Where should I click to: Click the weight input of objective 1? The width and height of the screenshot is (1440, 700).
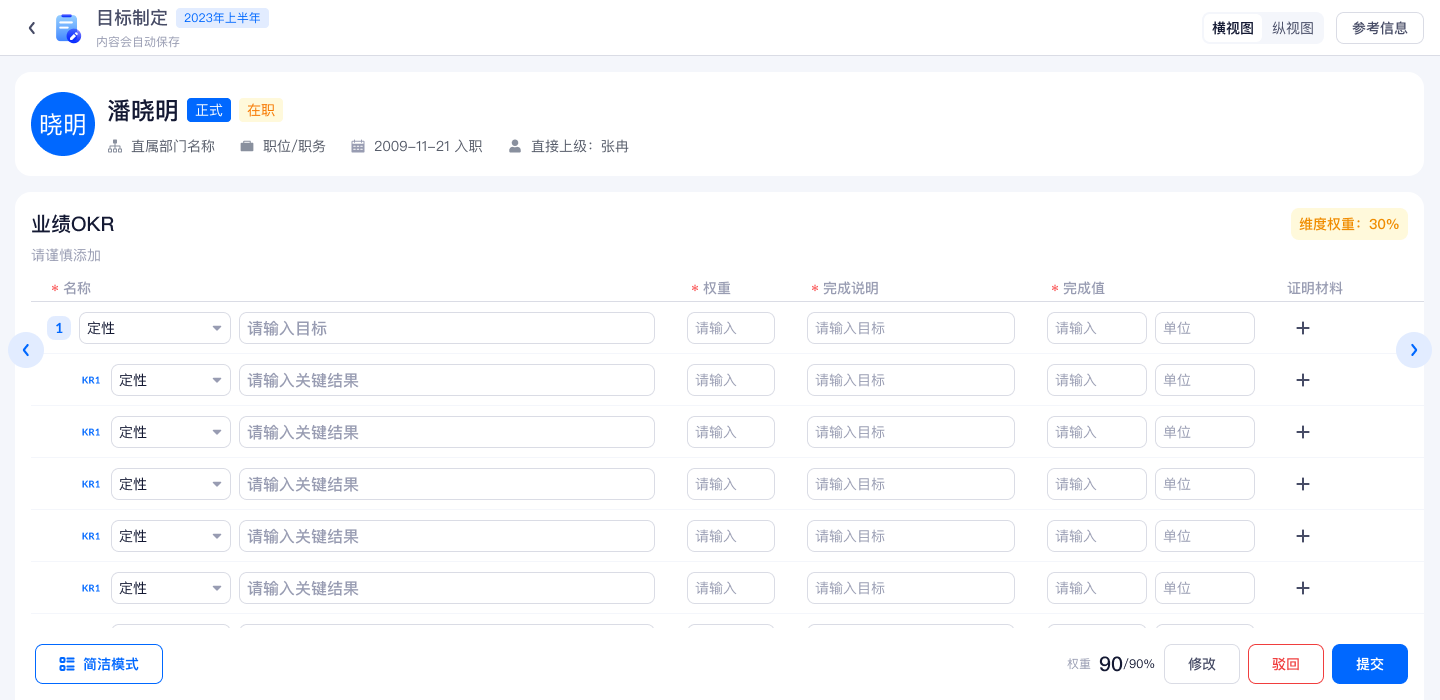[x=730, y=328]
